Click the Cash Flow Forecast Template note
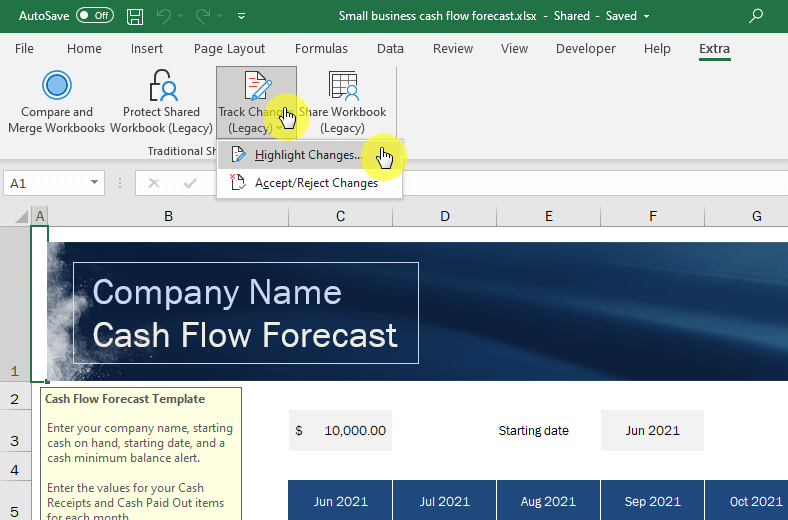This screenshot has width=788, height=520. tap(141, 454)
